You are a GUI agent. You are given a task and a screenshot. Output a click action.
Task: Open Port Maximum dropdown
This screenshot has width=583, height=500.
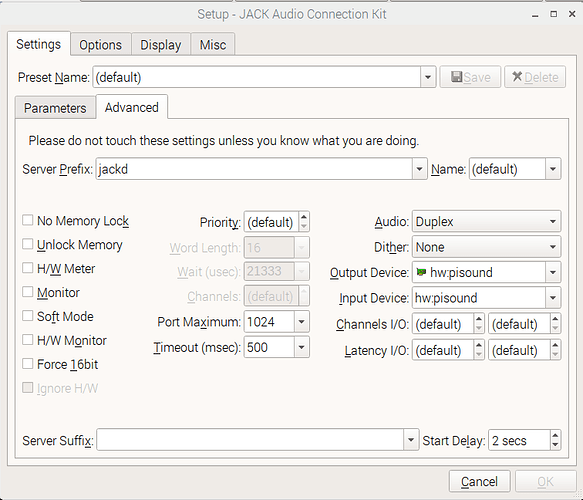pos(302,322)
